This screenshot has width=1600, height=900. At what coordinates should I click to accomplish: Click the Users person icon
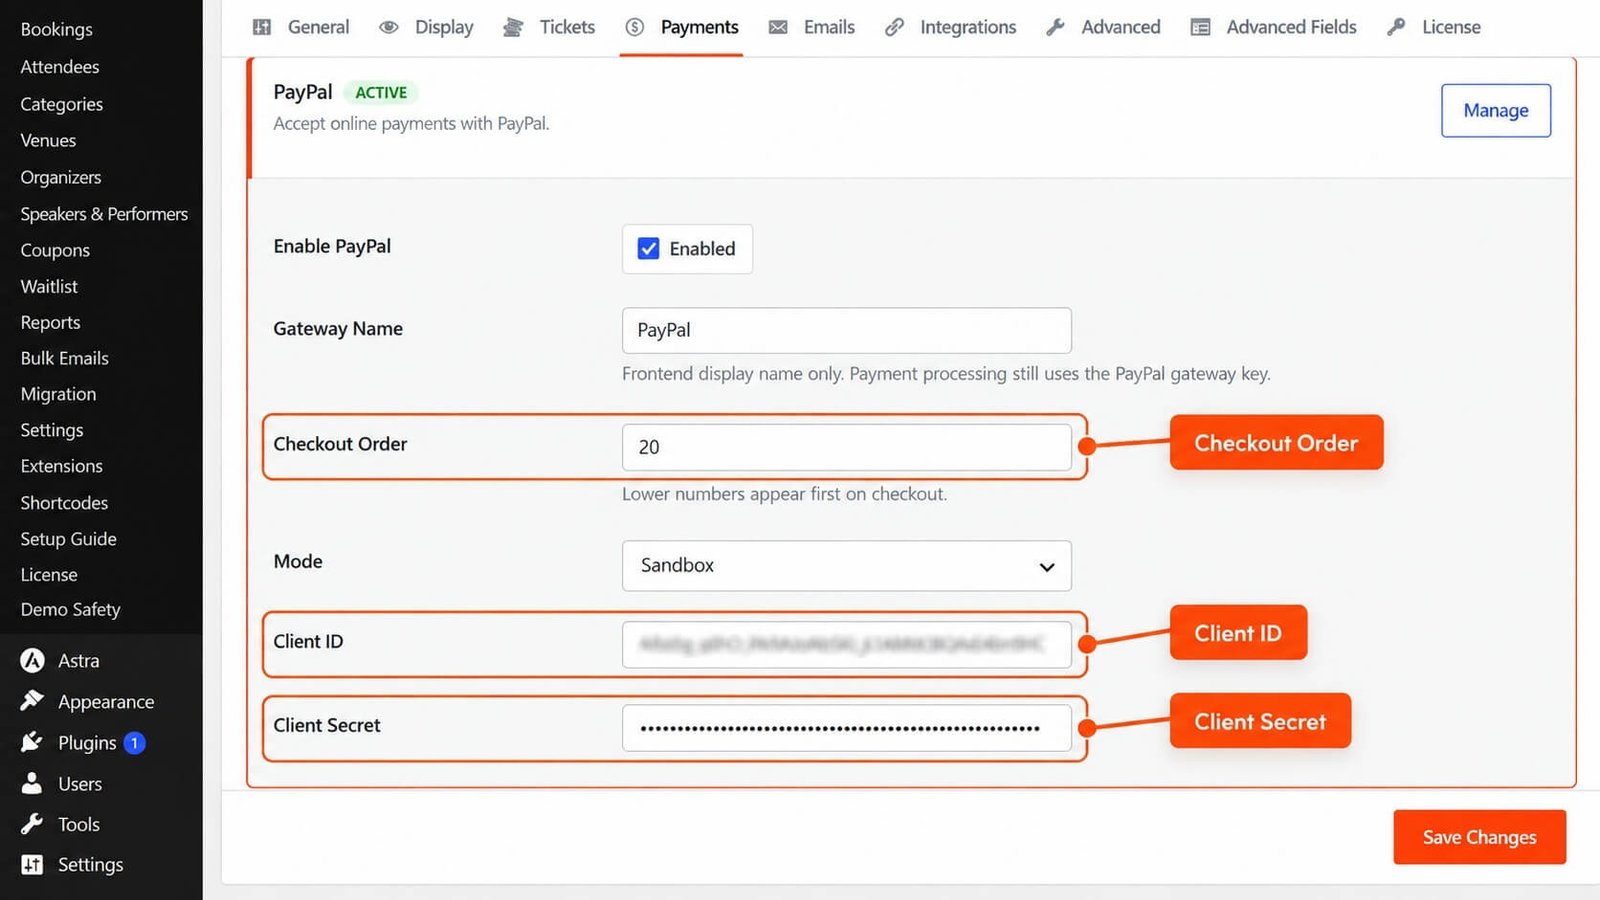(32, 783)
